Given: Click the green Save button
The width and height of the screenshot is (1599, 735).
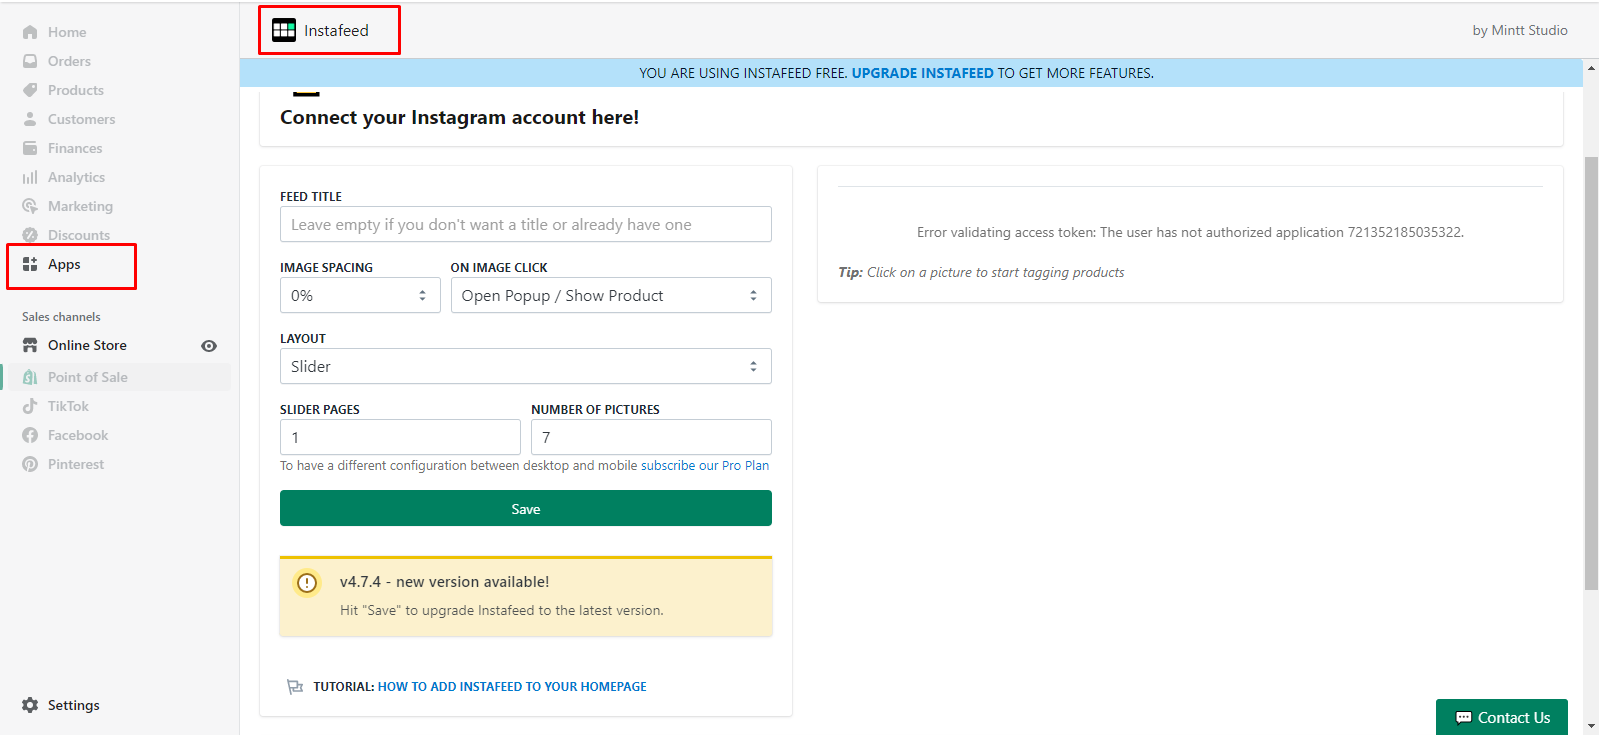Looking at the screenshot, I should pos(526,508).
